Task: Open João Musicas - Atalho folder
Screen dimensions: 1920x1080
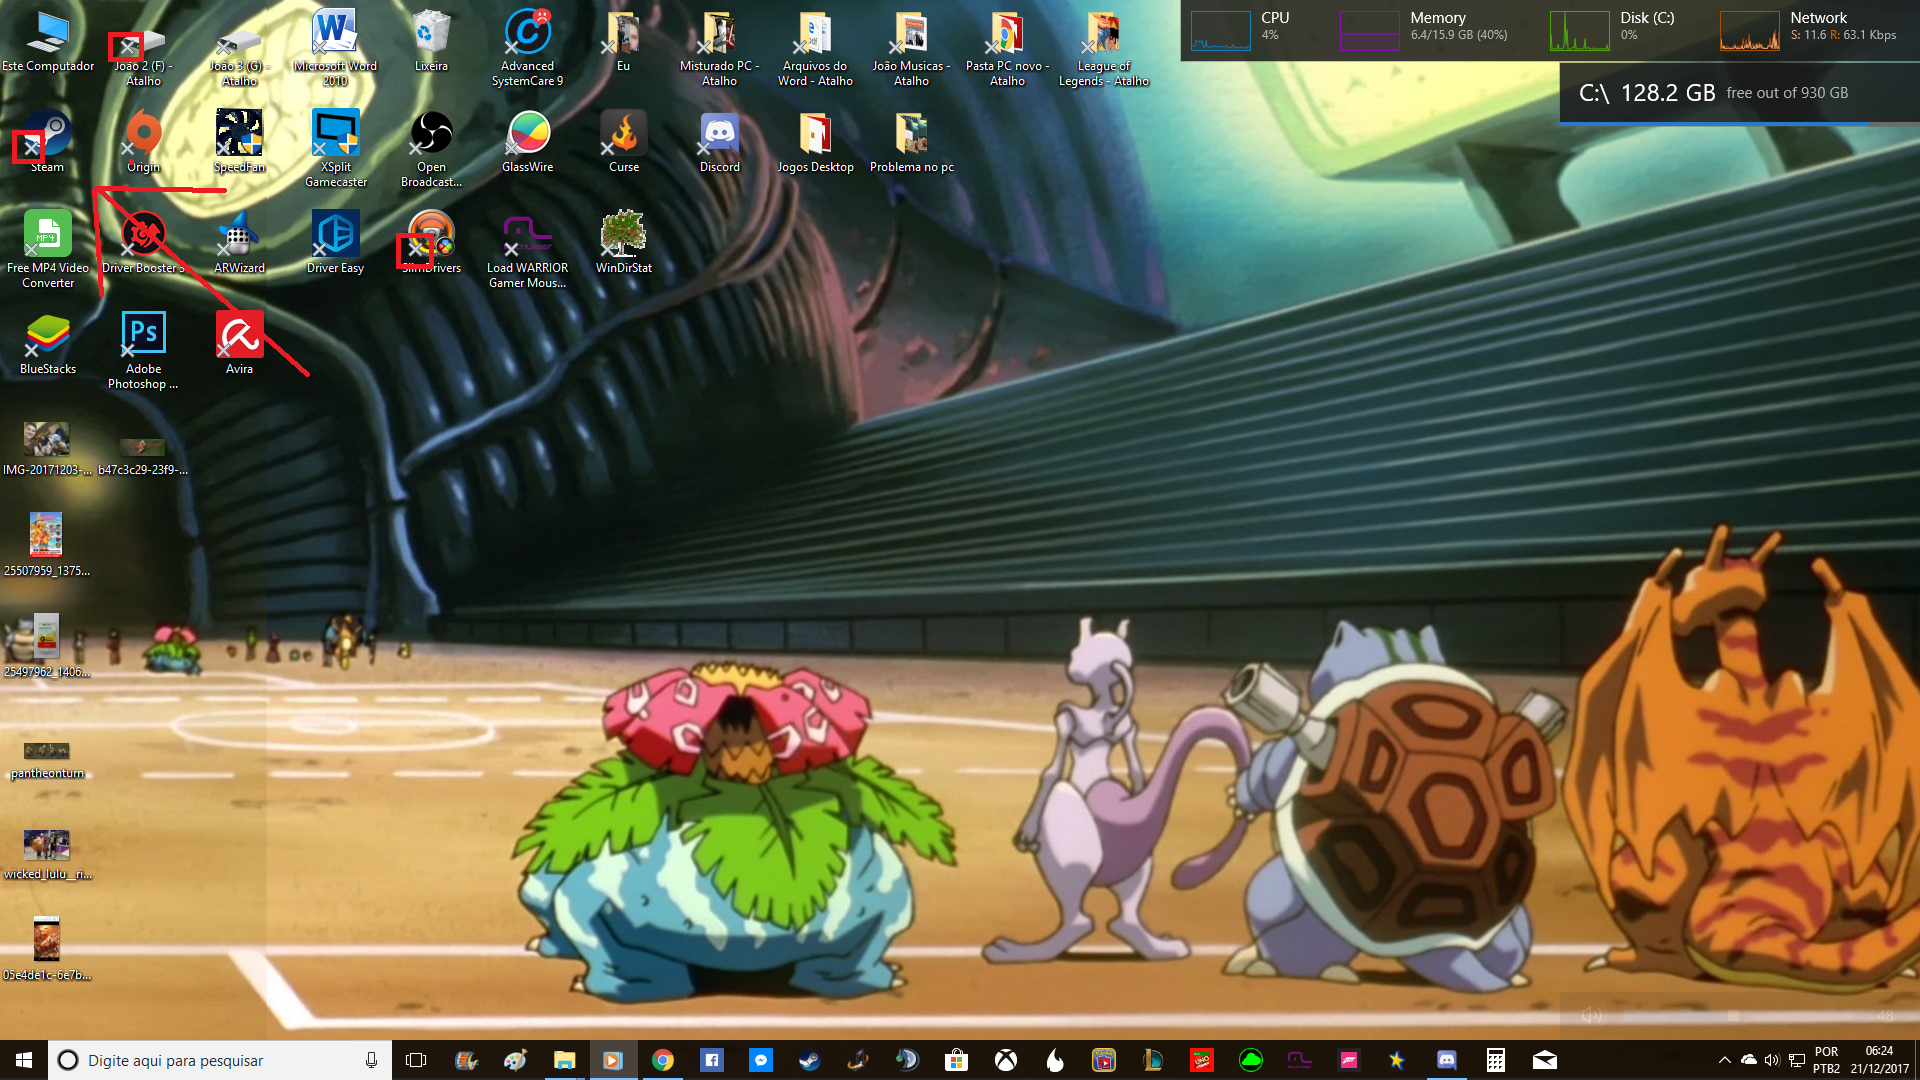Action: (x=911, y=48)
